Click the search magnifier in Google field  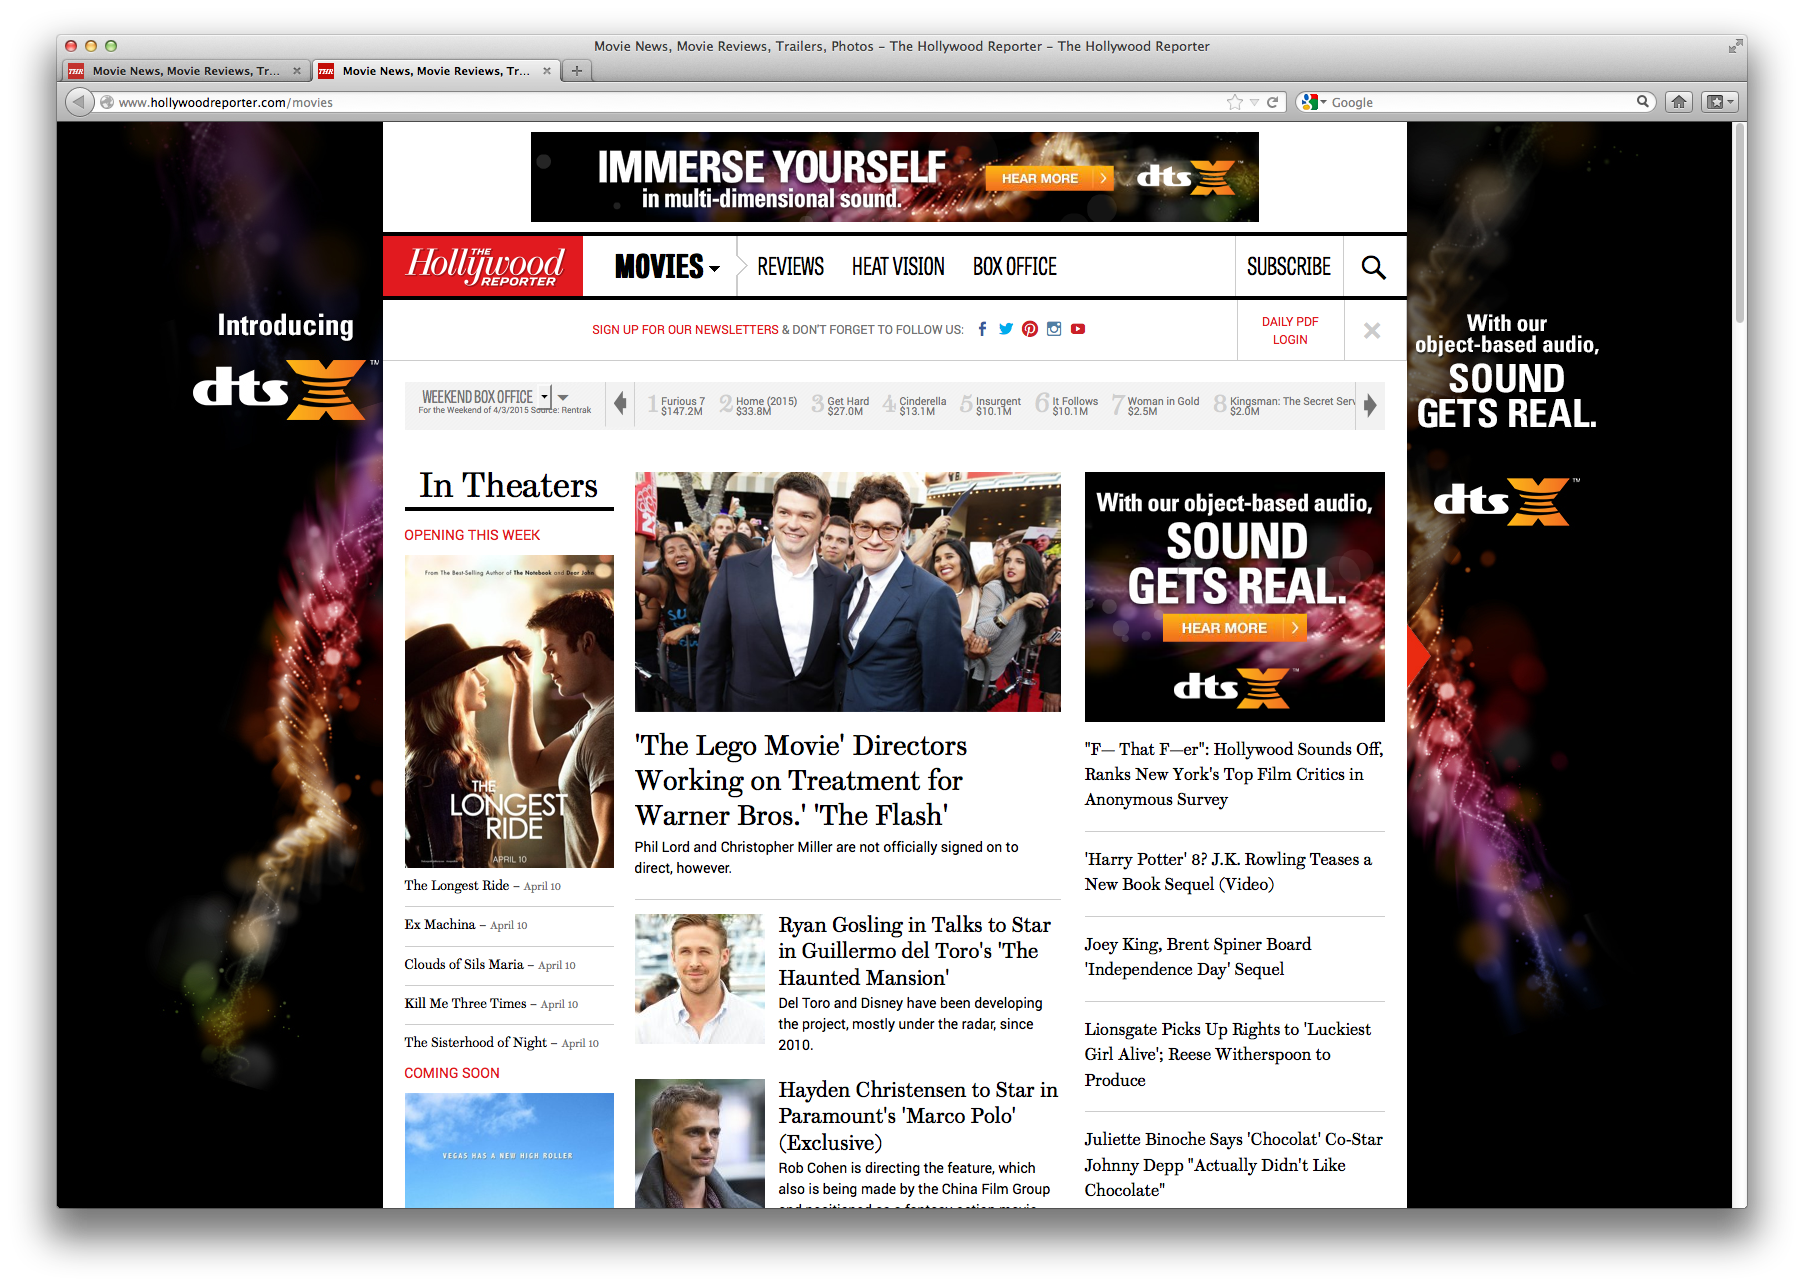[1642, 101]
